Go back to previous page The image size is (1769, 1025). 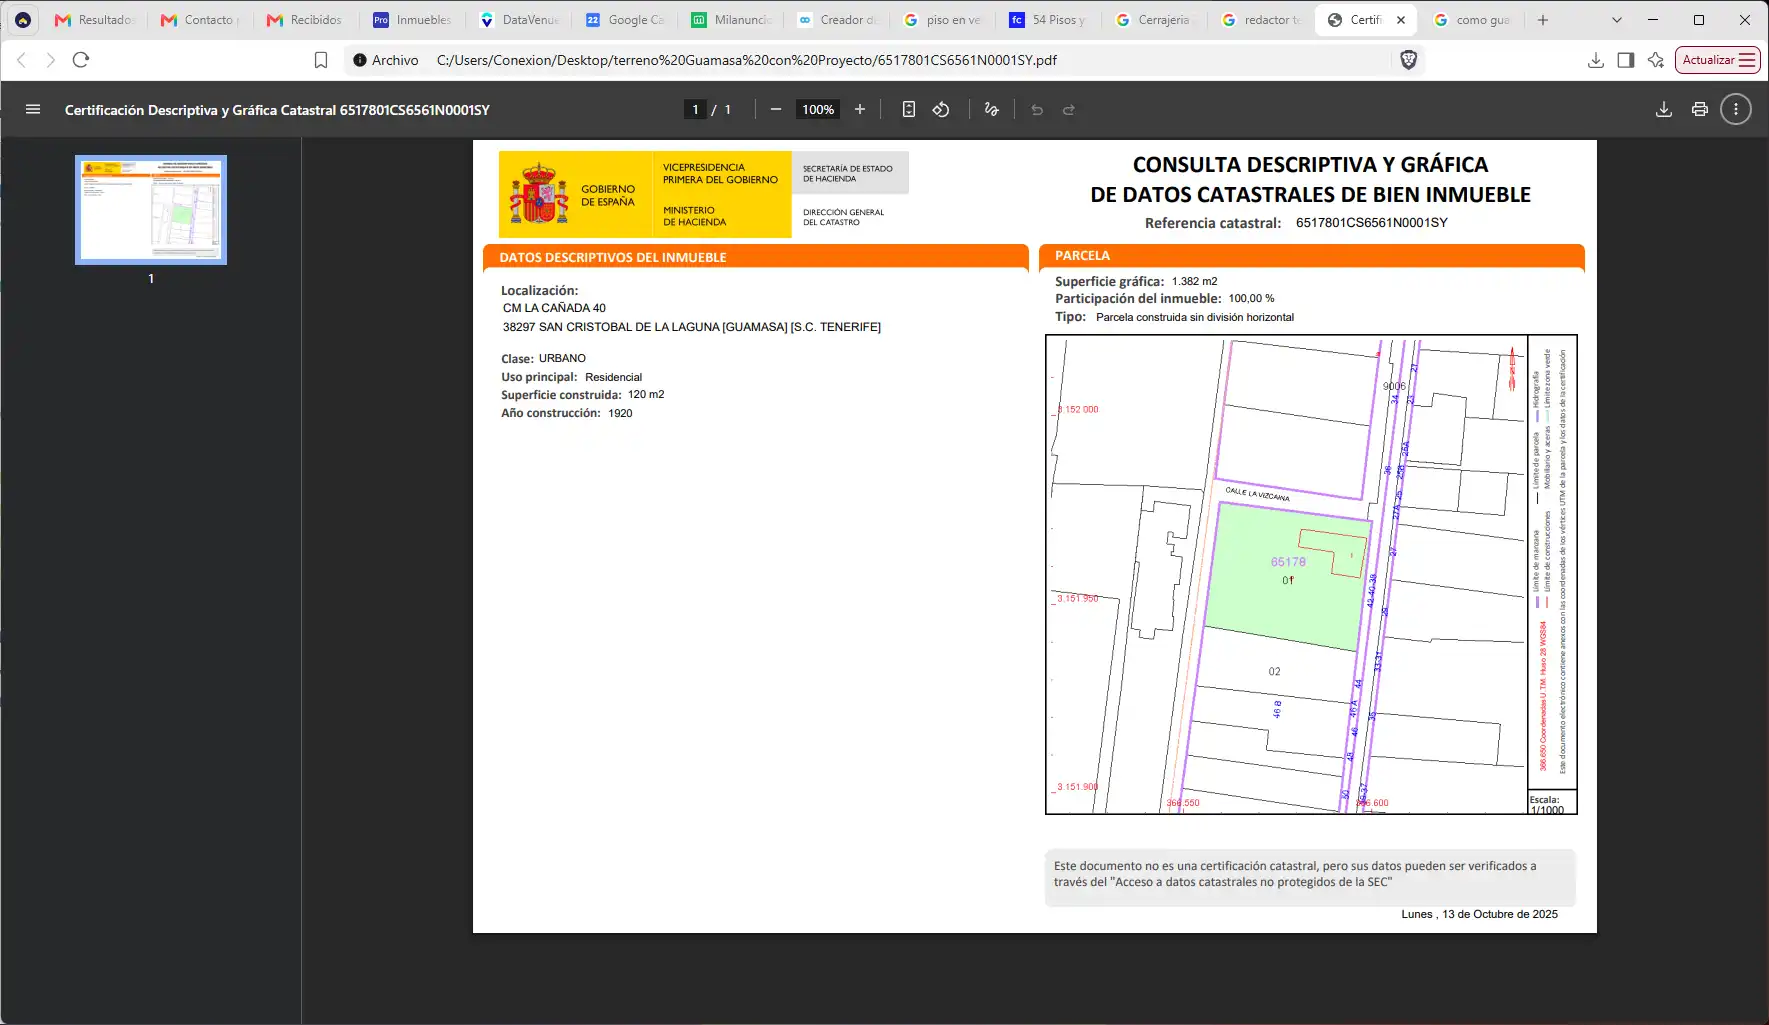pos(22,60)
